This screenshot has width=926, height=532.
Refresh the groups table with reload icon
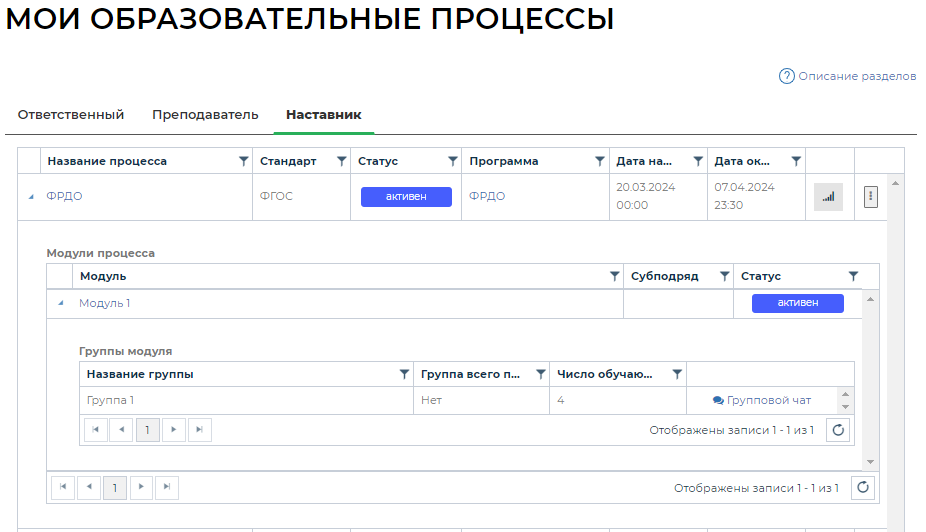[839, 430]
